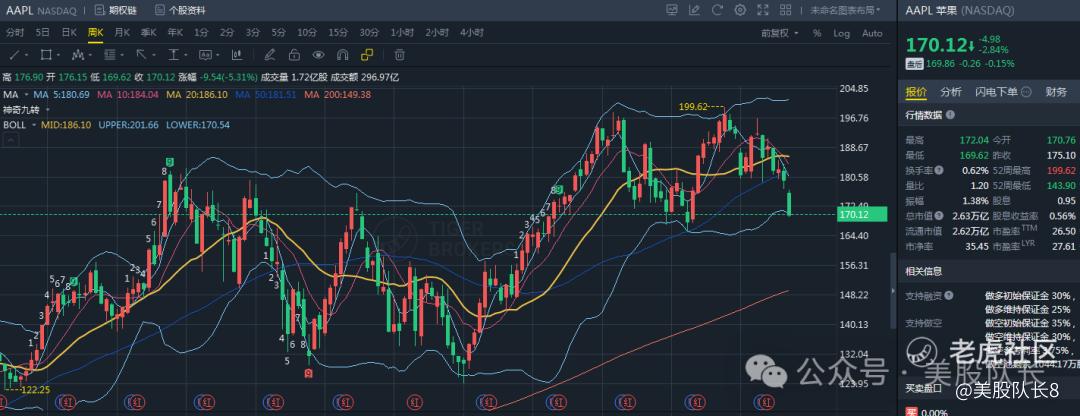Open the 未命名图表布局 layout dropdown
The height and width of the screenshot is (416, 1080).
pos(845,10)
